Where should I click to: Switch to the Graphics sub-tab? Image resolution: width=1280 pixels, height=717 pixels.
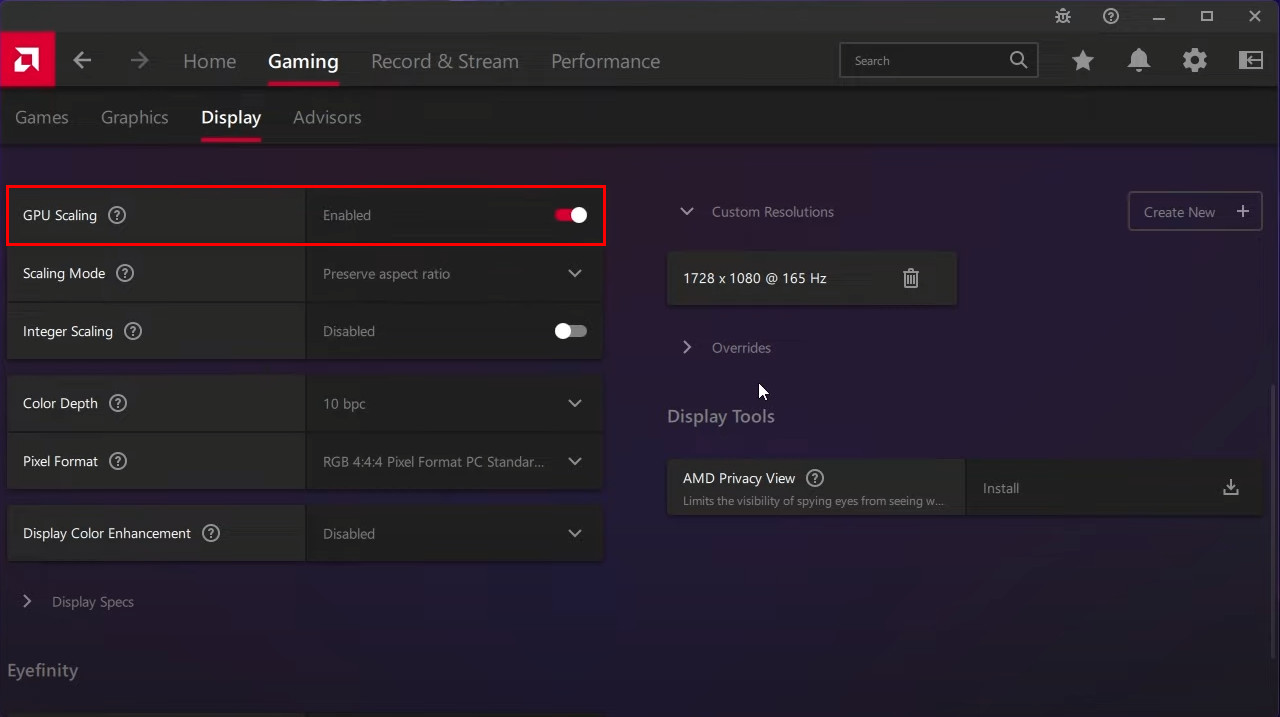134,117
